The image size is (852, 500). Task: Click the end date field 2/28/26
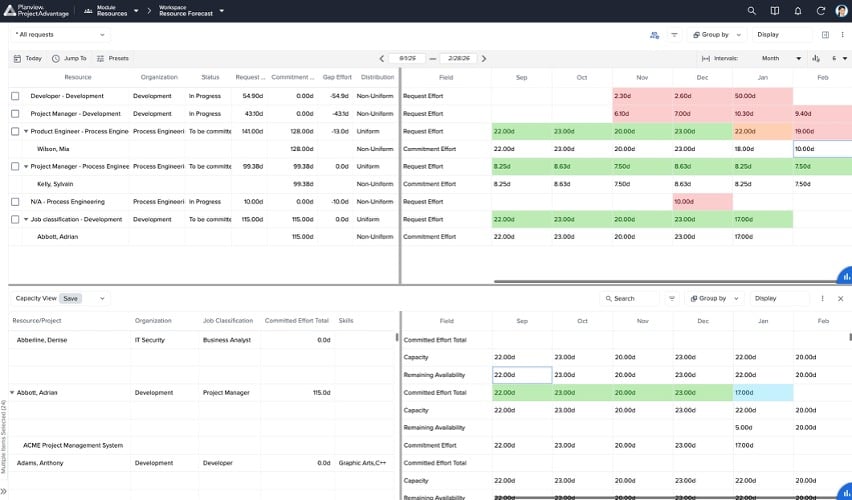[459, 58]
